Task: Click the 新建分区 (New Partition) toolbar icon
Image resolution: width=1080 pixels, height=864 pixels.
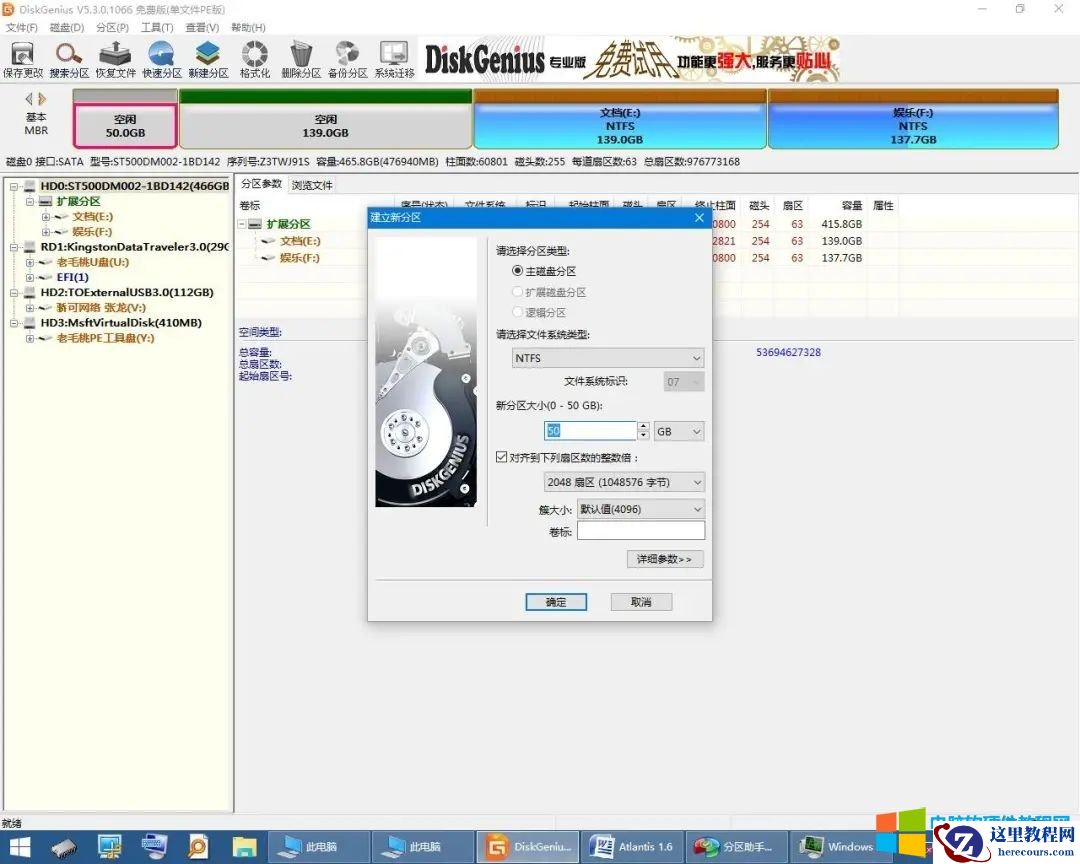Action: pyautogui.click(x=208, y=59)
